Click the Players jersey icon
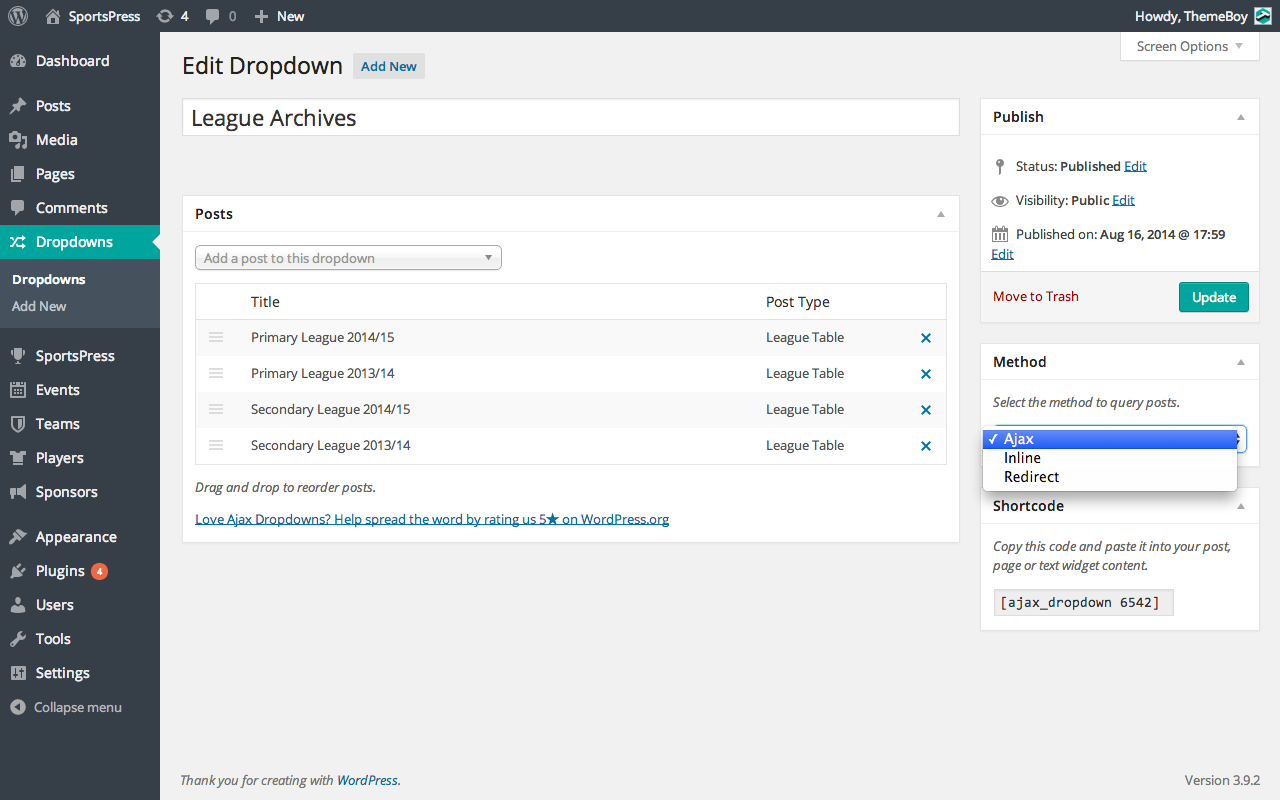Viewport: 1280px width, 800px height. [18, 458]
